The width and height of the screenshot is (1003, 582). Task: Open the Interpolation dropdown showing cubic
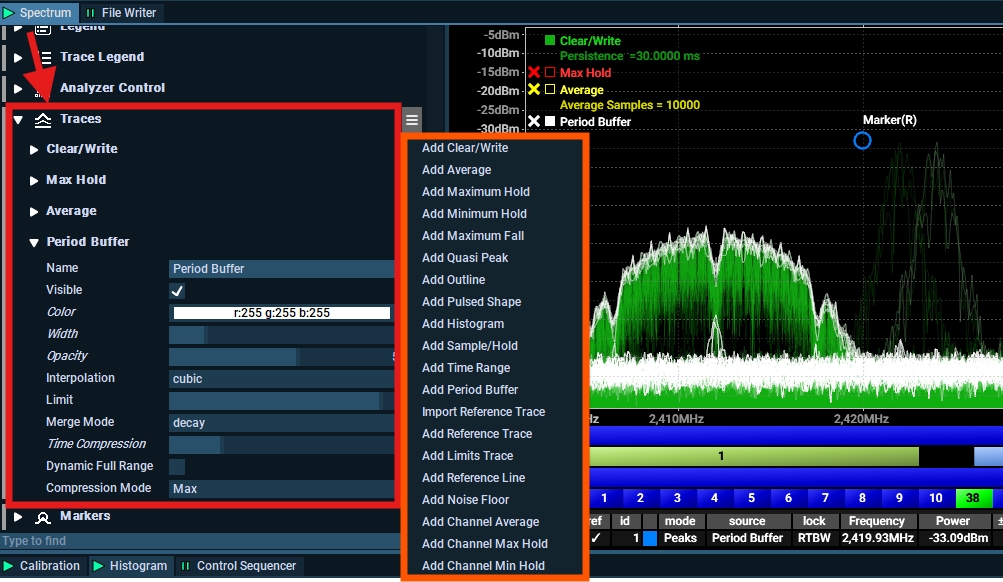point(281,379)
